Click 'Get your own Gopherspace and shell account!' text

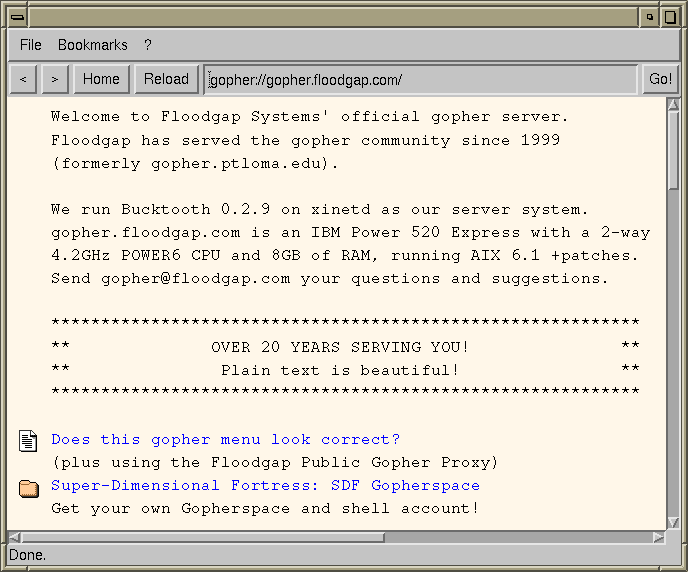[x=265, y=508]
